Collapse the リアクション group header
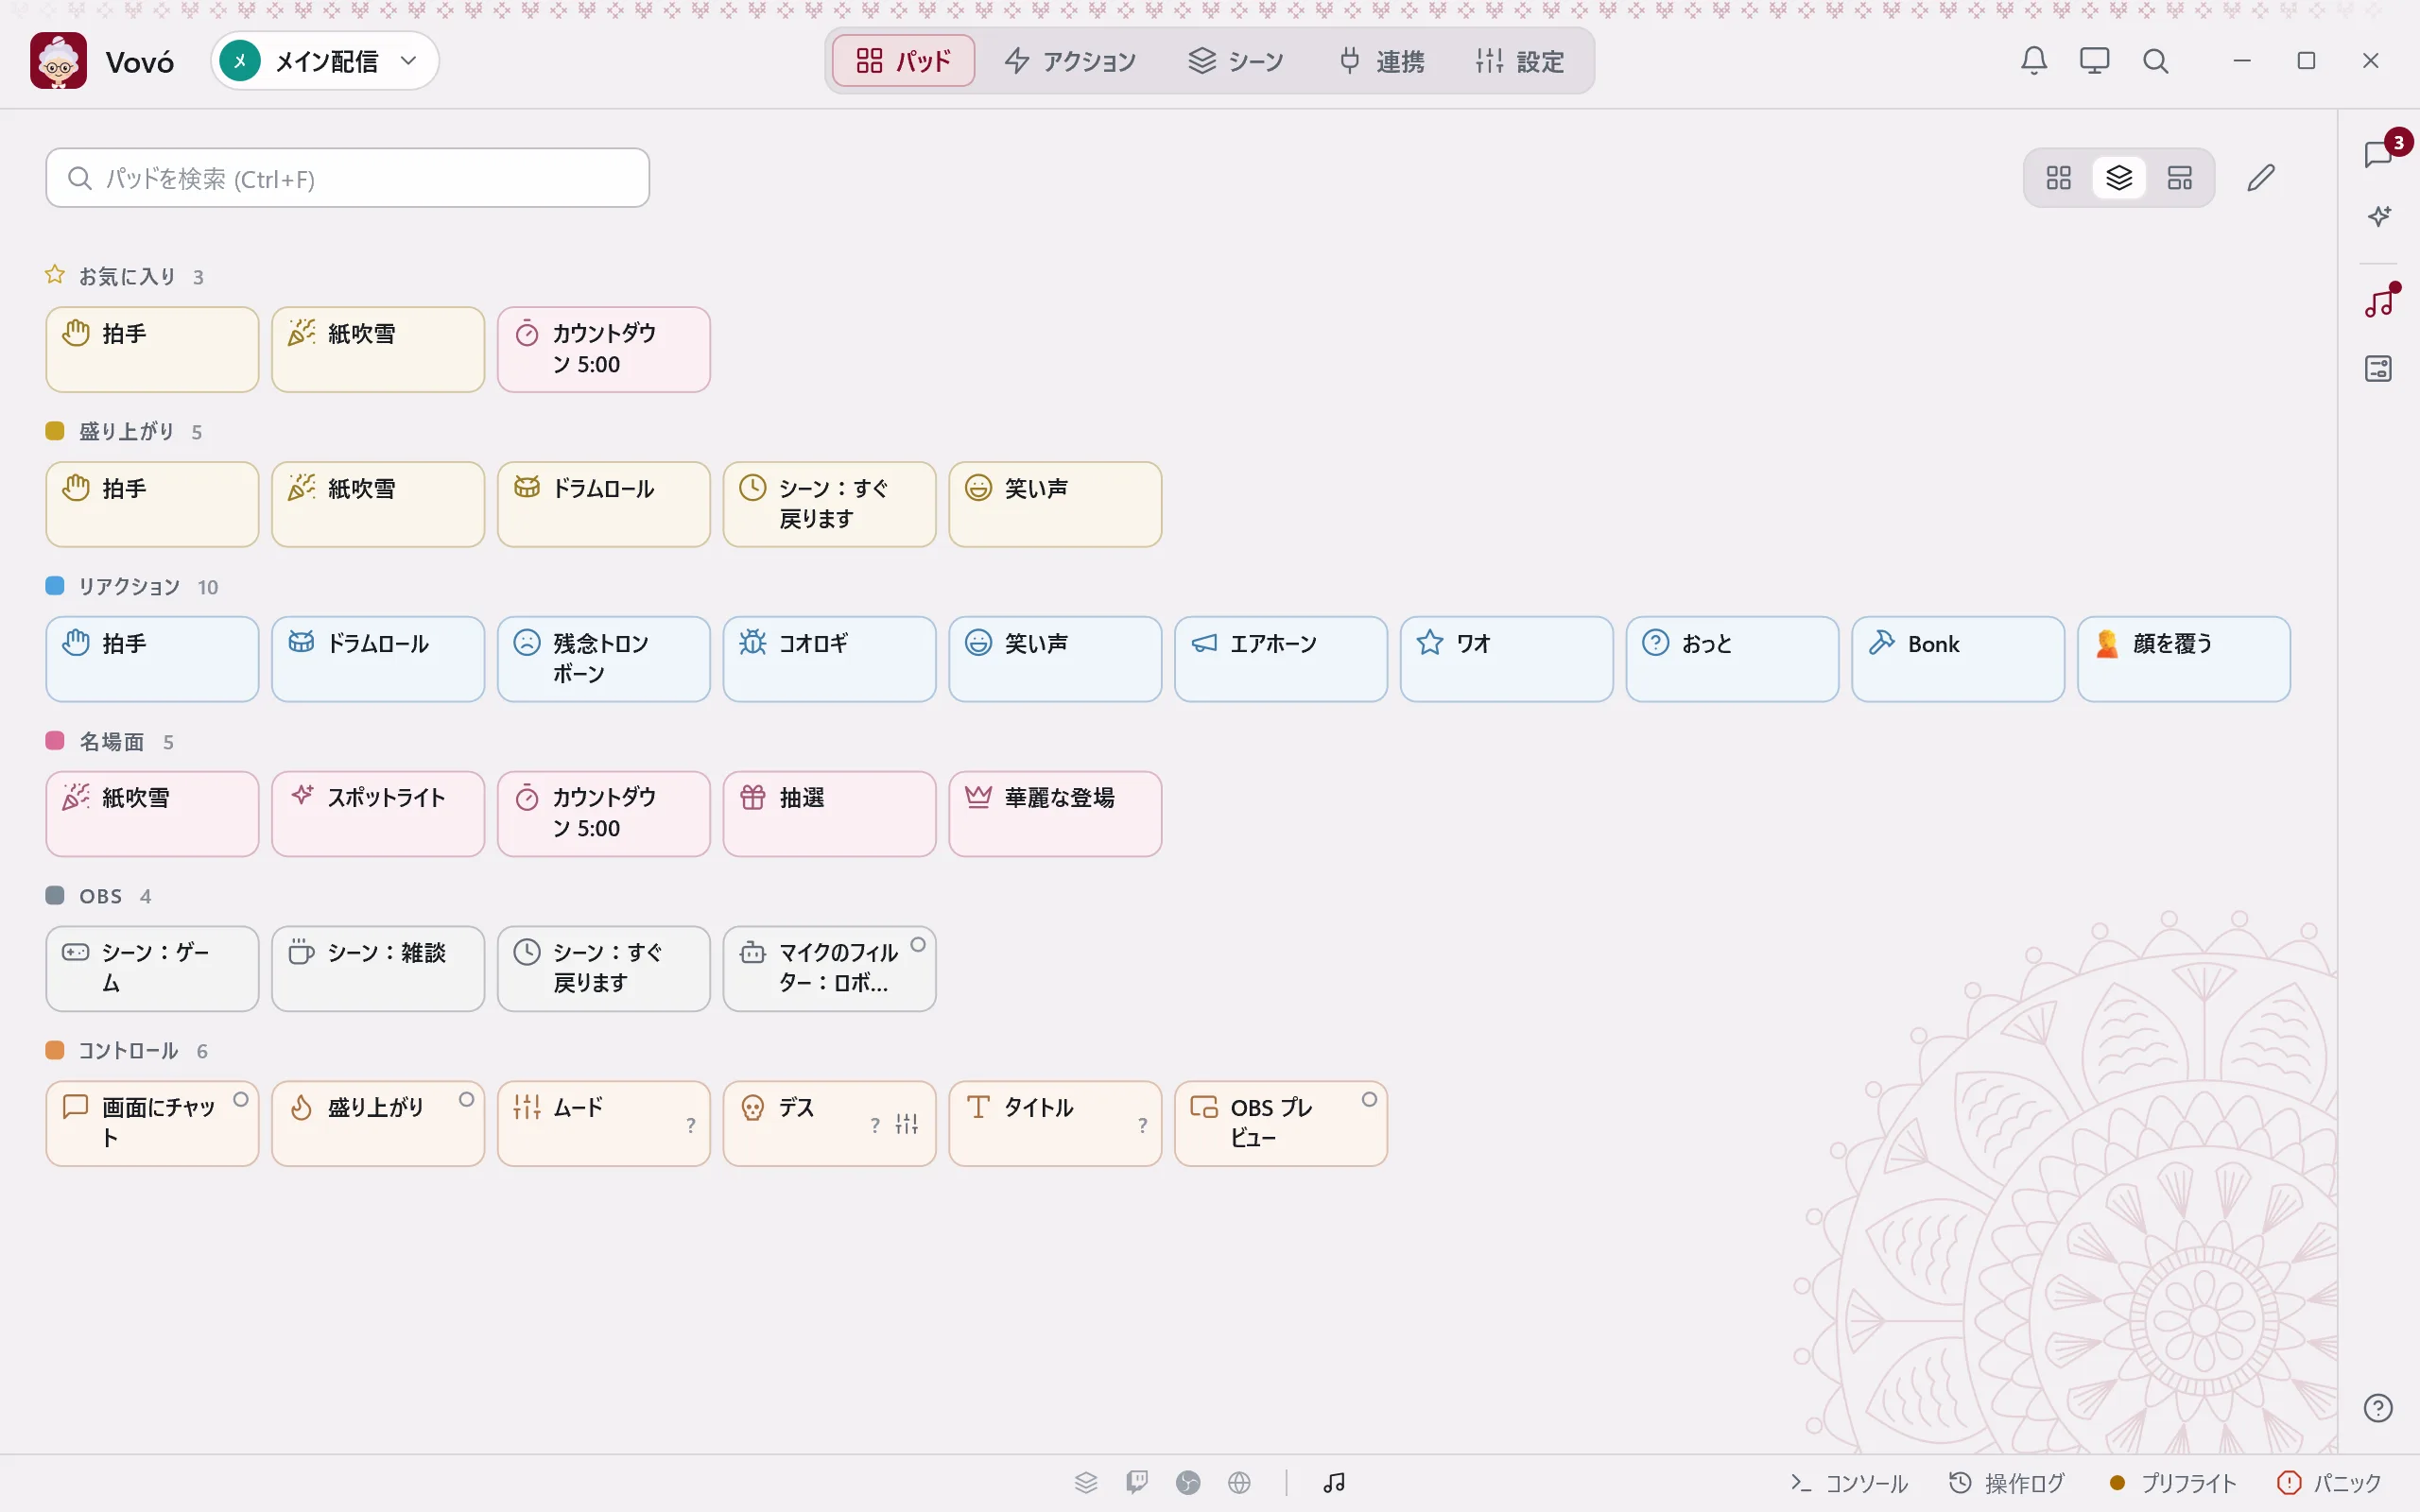 pos(132,586)
